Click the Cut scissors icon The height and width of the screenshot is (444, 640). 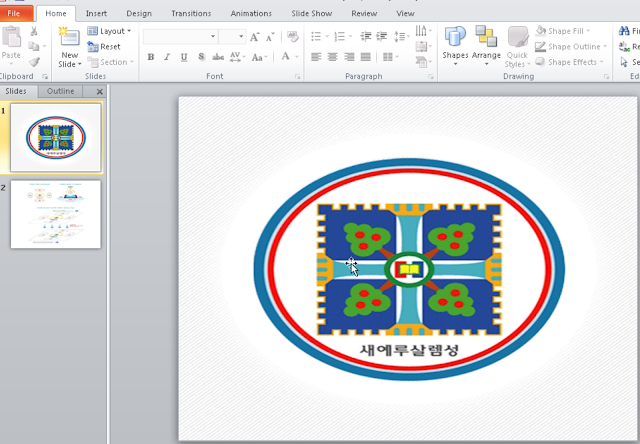[34, 31]
